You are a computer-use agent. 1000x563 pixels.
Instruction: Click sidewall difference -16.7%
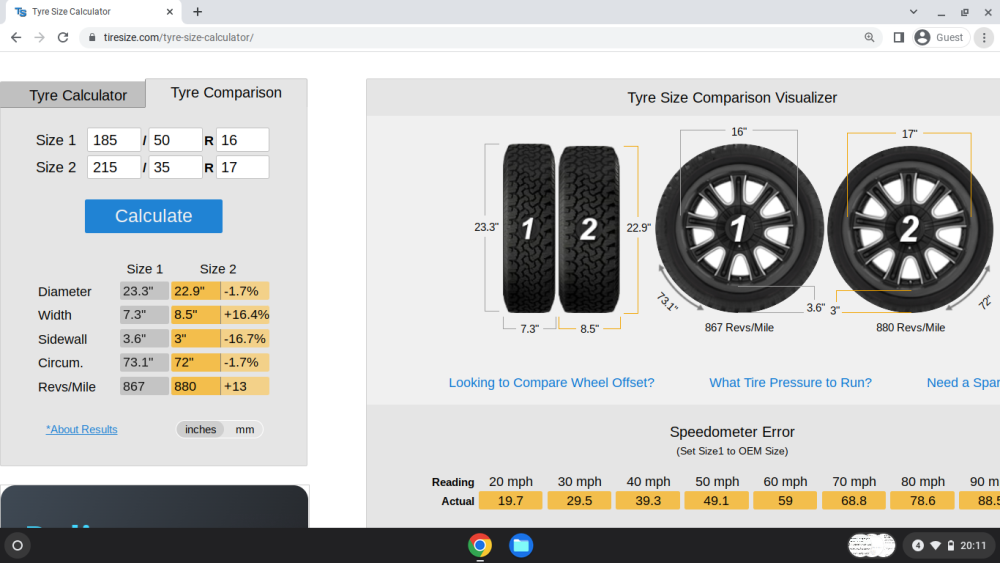click(x=246, y=339)
